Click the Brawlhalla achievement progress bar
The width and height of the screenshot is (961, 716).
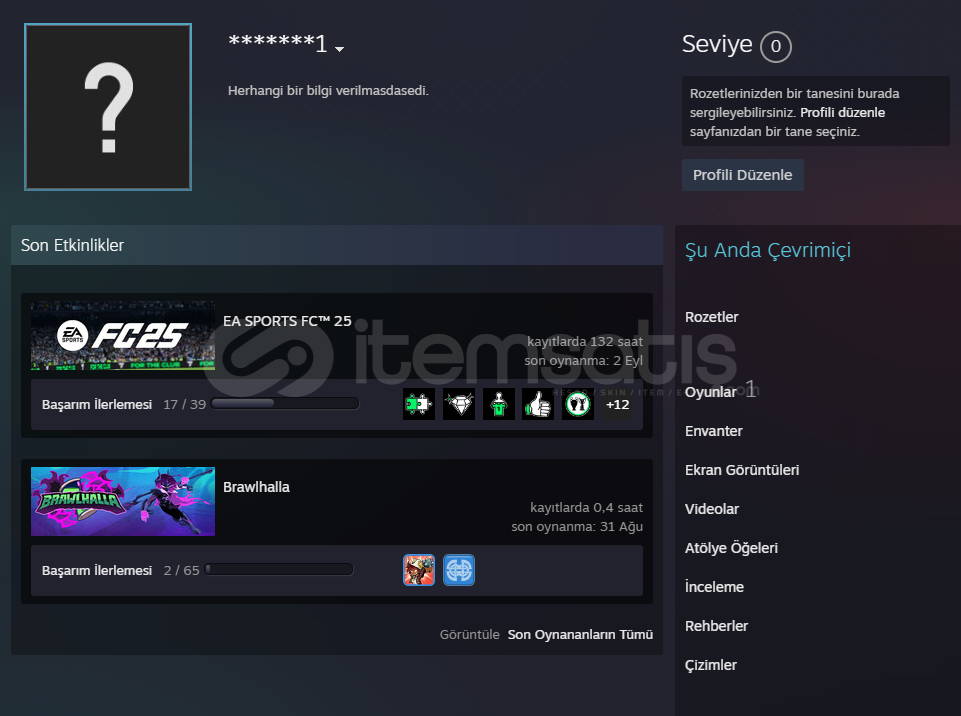[x=279, y=569]
